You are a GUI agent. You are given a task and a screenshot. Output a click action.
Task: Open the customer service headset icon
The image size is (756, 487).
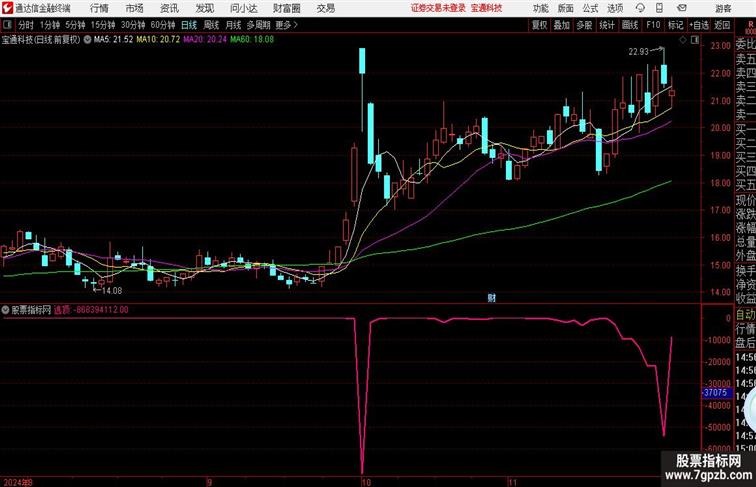coord(640,8)
